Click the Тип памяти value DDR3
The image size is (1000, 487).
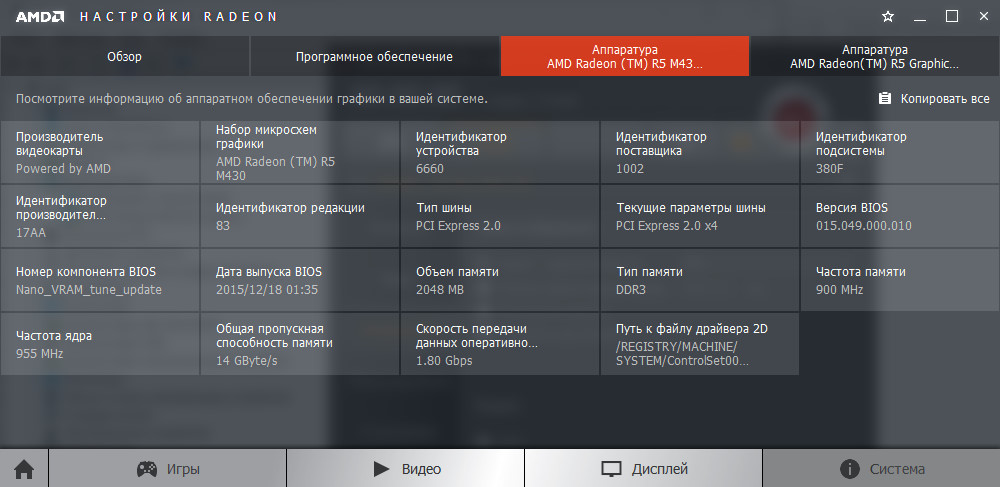coord(631,290)
